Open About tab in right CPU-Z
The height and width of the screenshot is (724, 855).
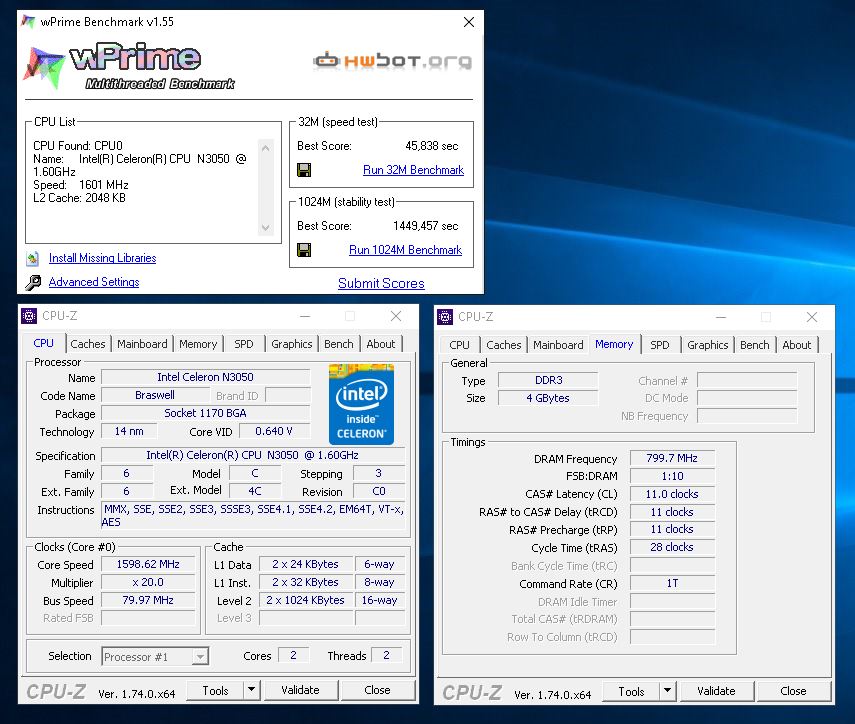[797, 345]
